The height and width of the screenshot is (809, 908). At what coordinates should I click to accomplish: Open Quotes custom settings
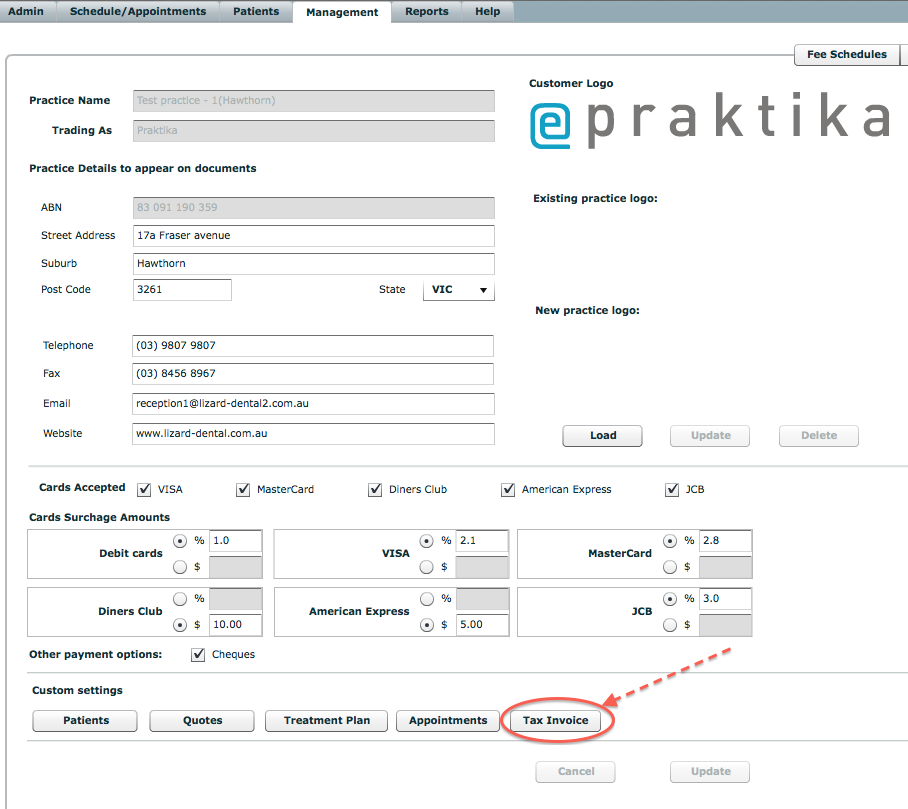(202, 721)
